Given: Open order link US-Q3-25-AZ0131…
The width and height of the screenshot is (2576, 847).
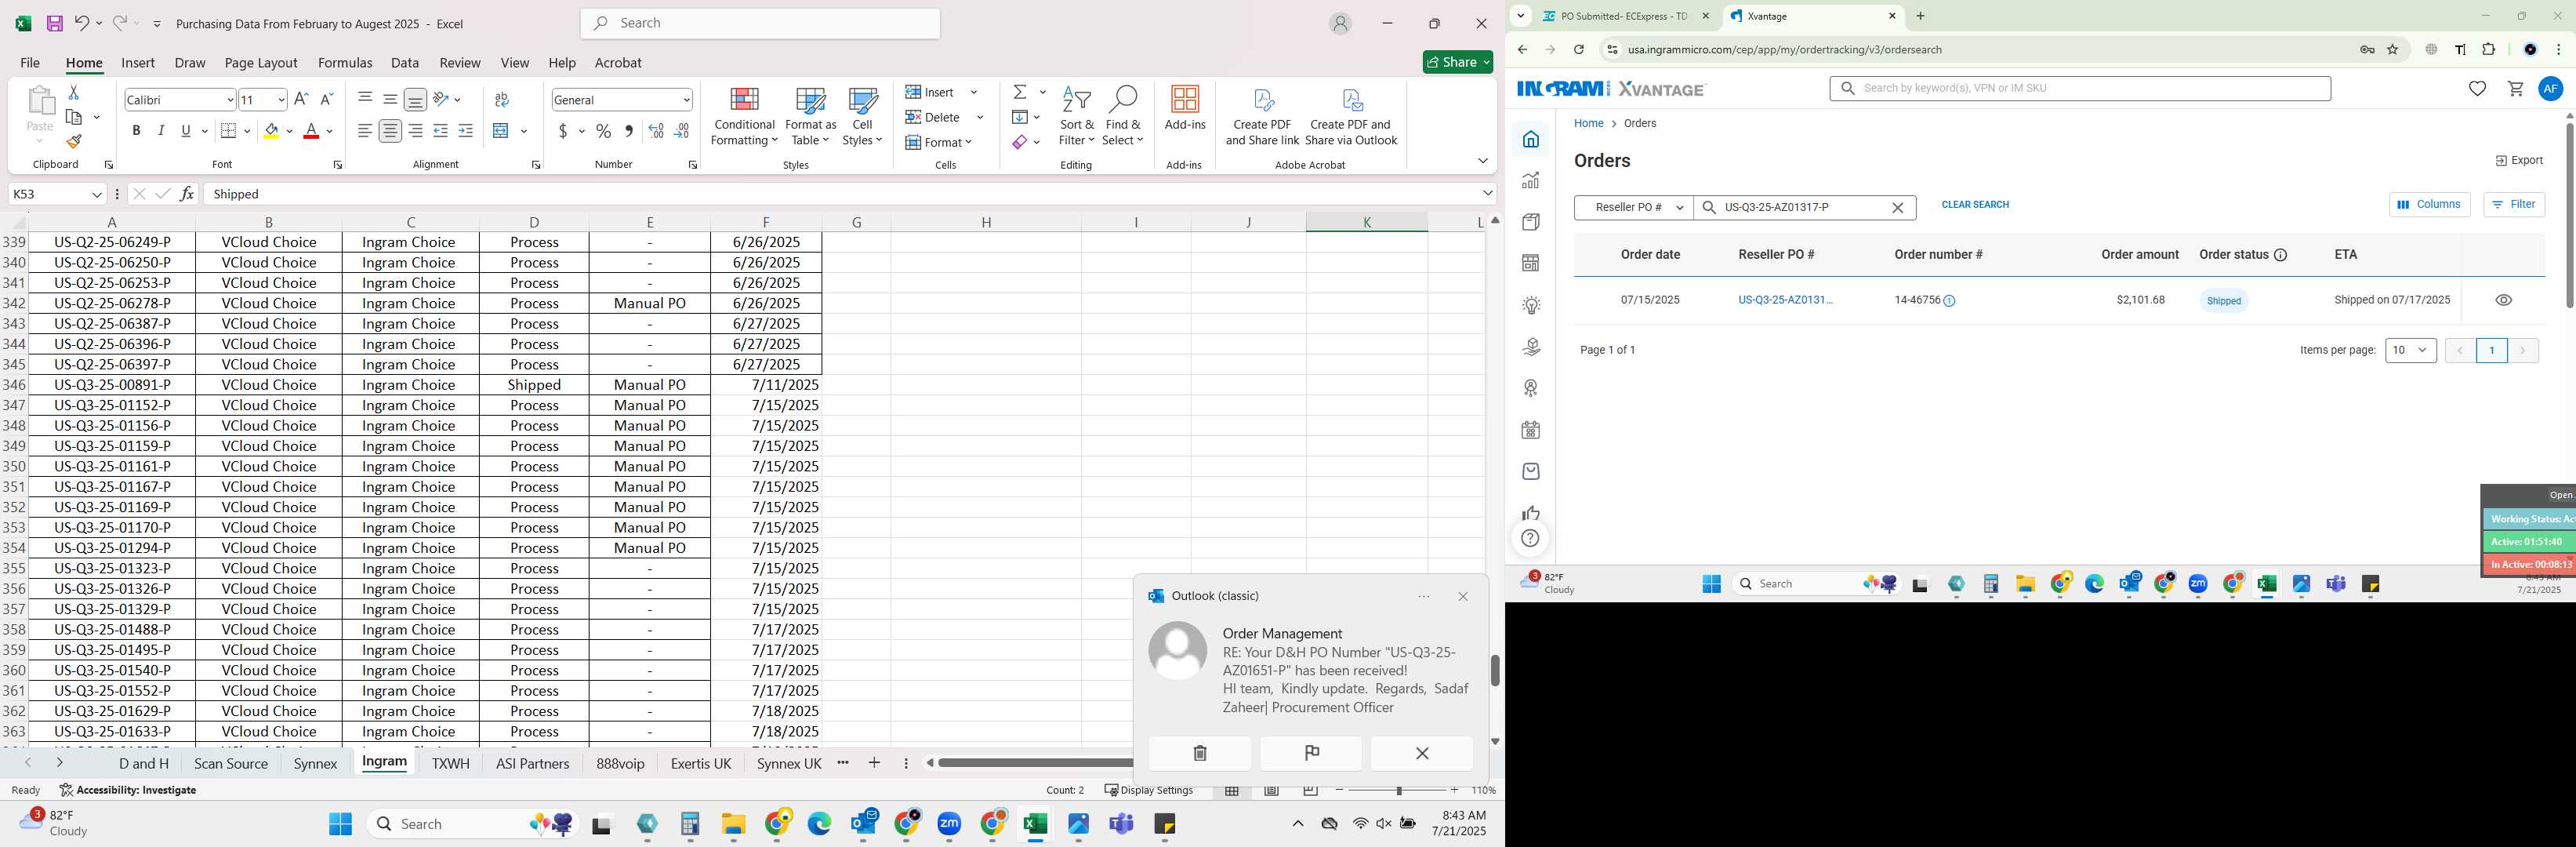Looking at the screenshot, I should point(1785,300).
